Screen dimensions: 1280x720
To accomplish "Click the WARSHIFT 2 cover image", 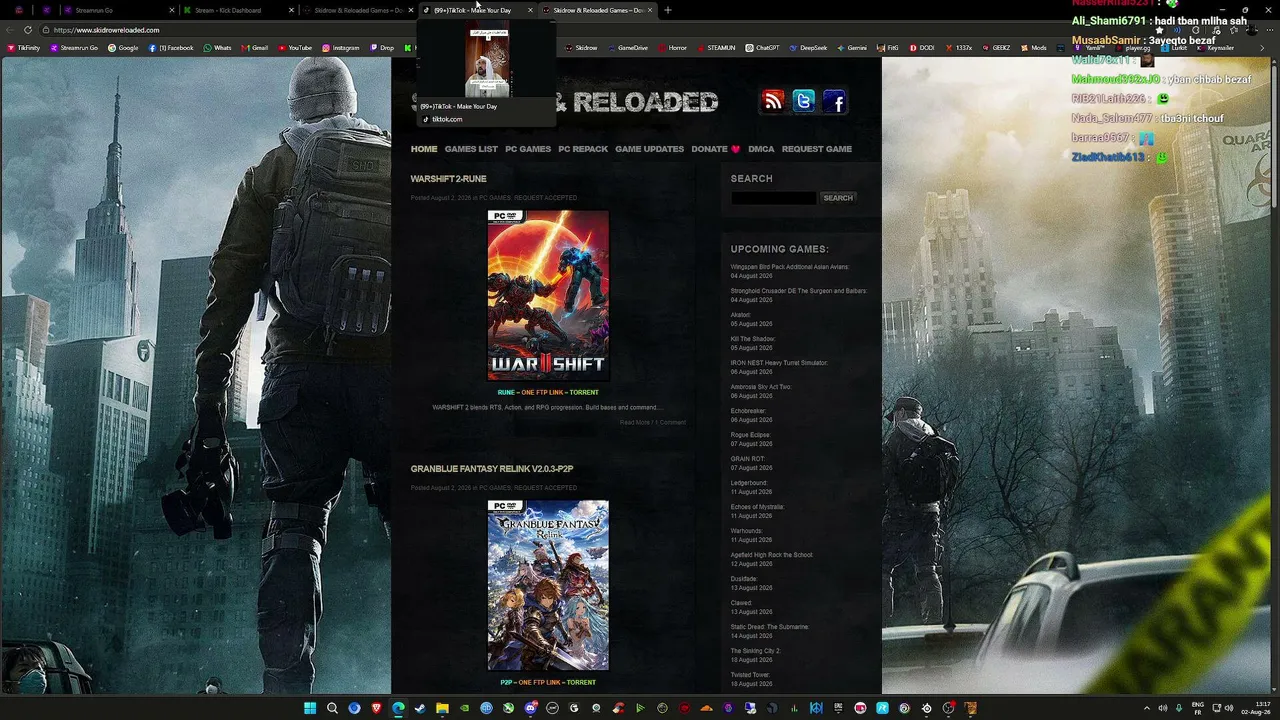I will 548,295.
